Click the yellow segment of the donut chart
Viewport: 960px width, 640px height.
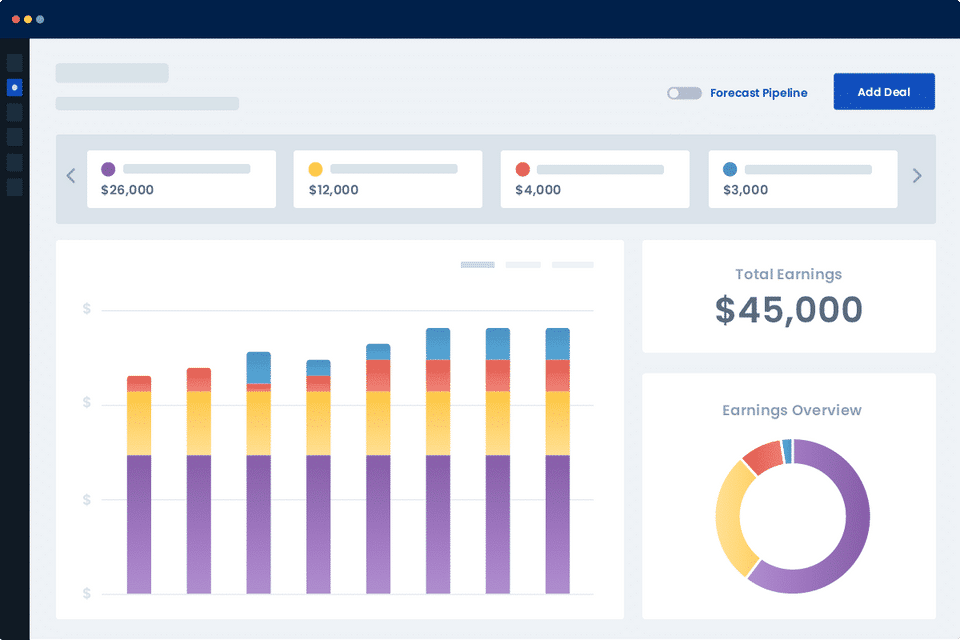tap(729, 518)
